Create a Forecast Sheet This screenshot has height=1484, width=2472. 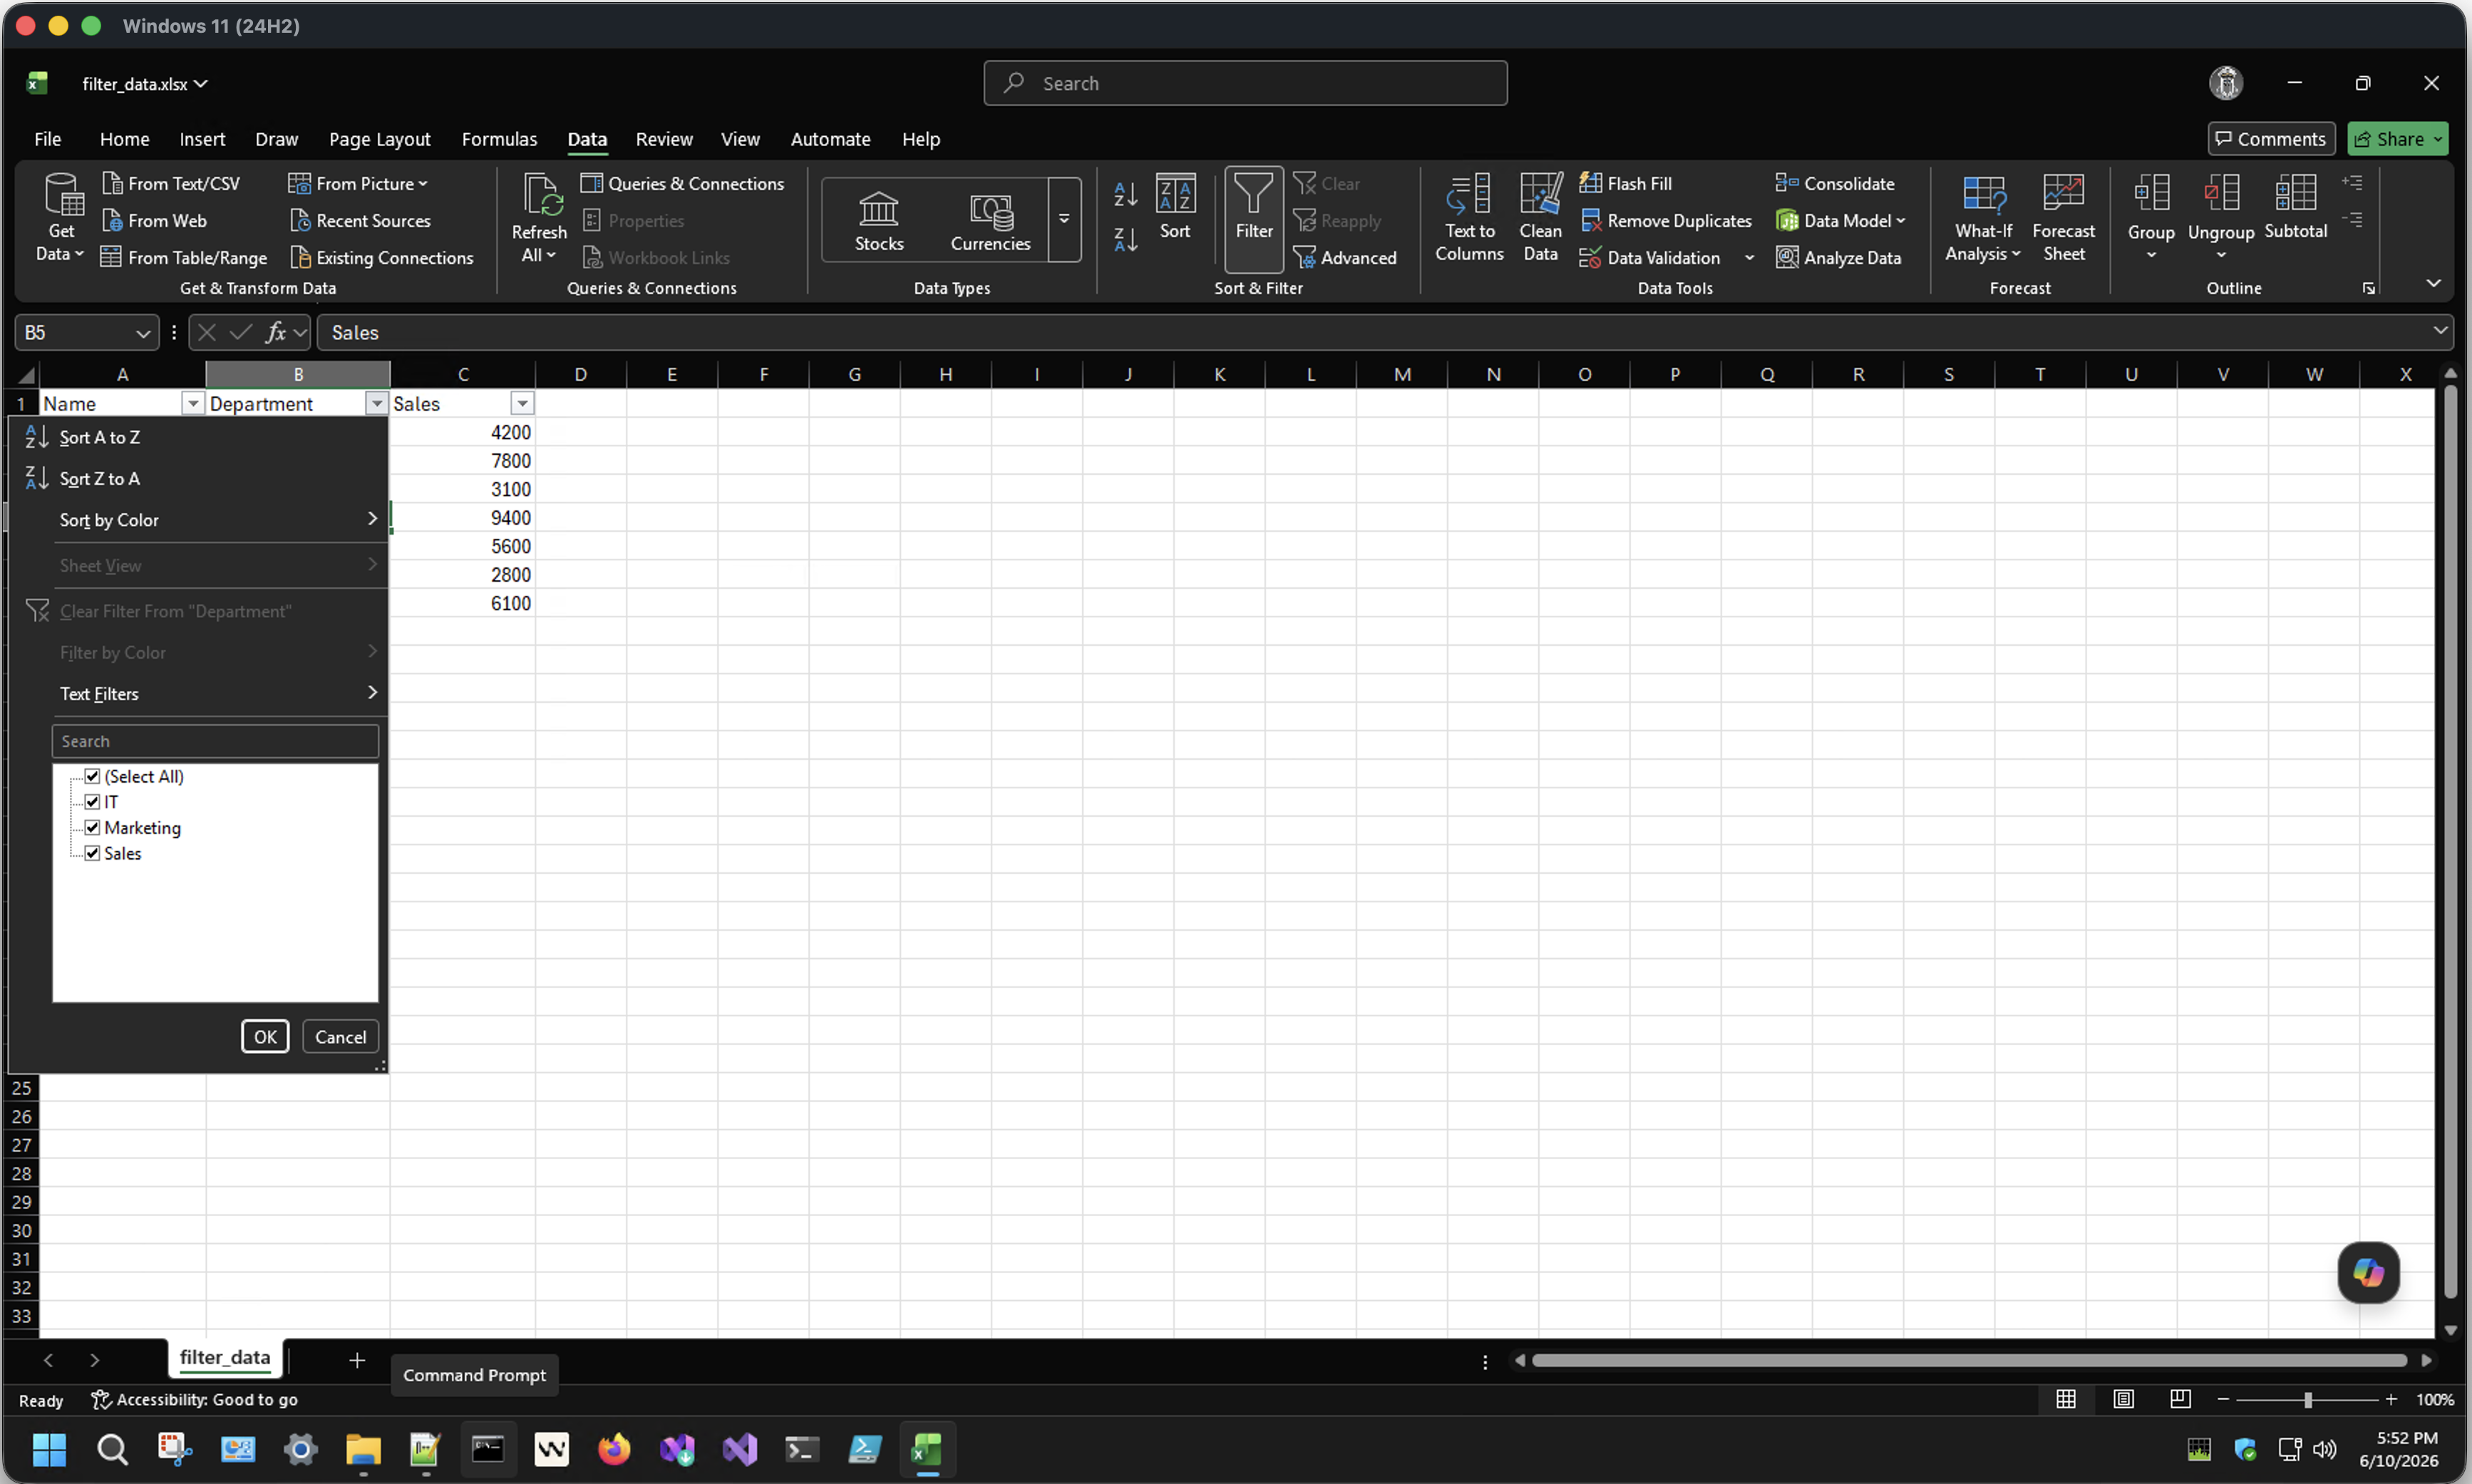pos(2063,217)
